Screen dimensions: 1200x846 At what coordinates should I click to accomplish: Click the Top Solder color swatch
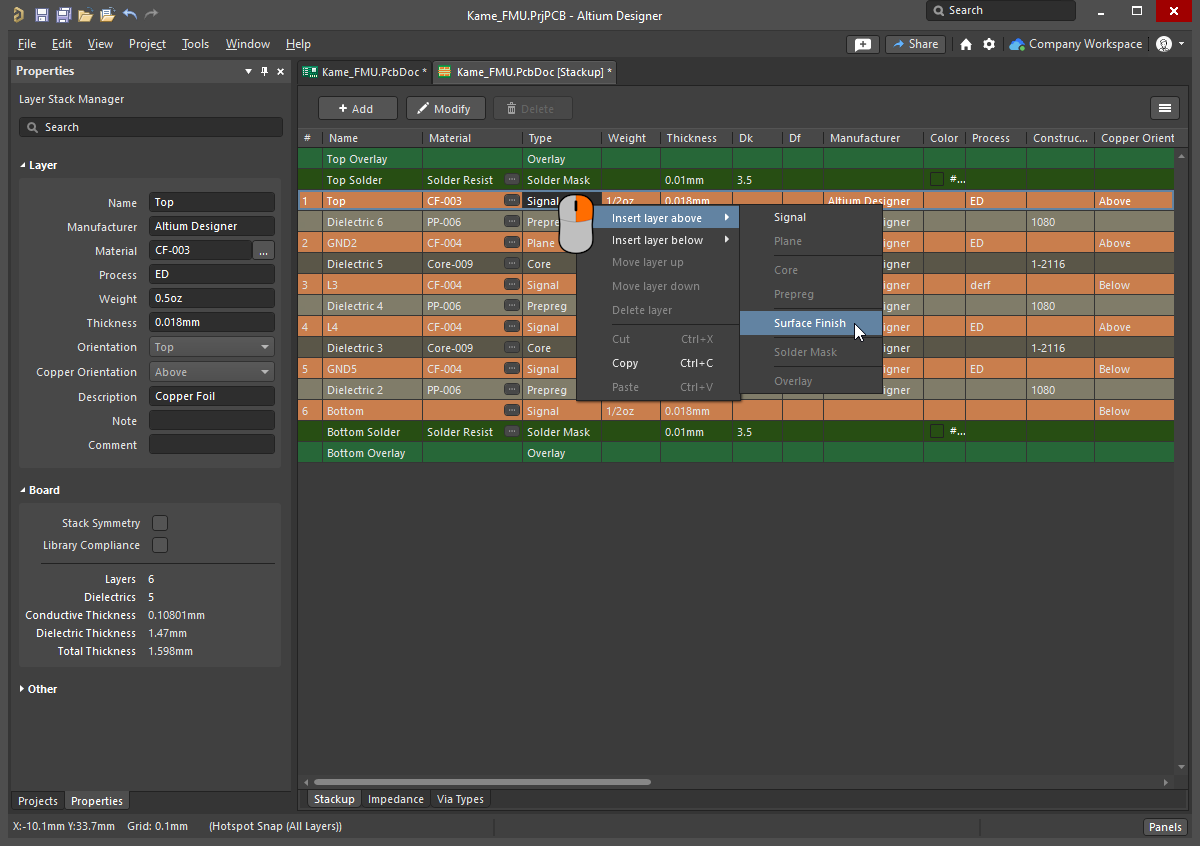(937, 180)
